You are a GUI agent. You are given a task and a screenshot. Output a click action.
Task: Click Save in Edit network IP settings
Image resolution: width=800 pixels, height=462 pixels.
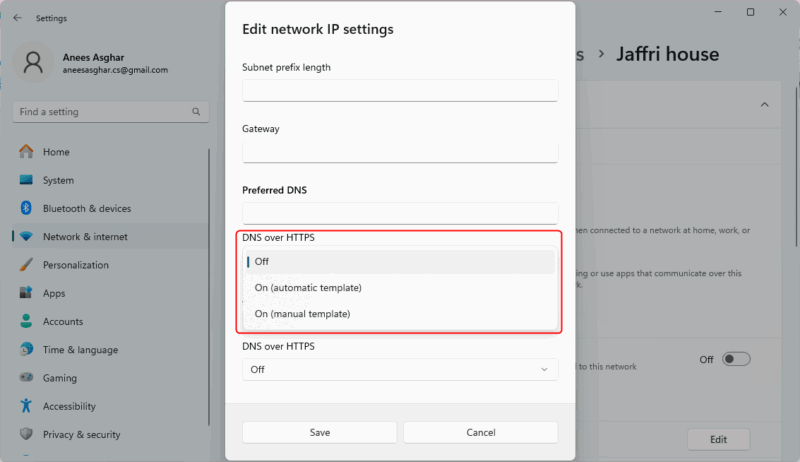click(x=320, y=432)
